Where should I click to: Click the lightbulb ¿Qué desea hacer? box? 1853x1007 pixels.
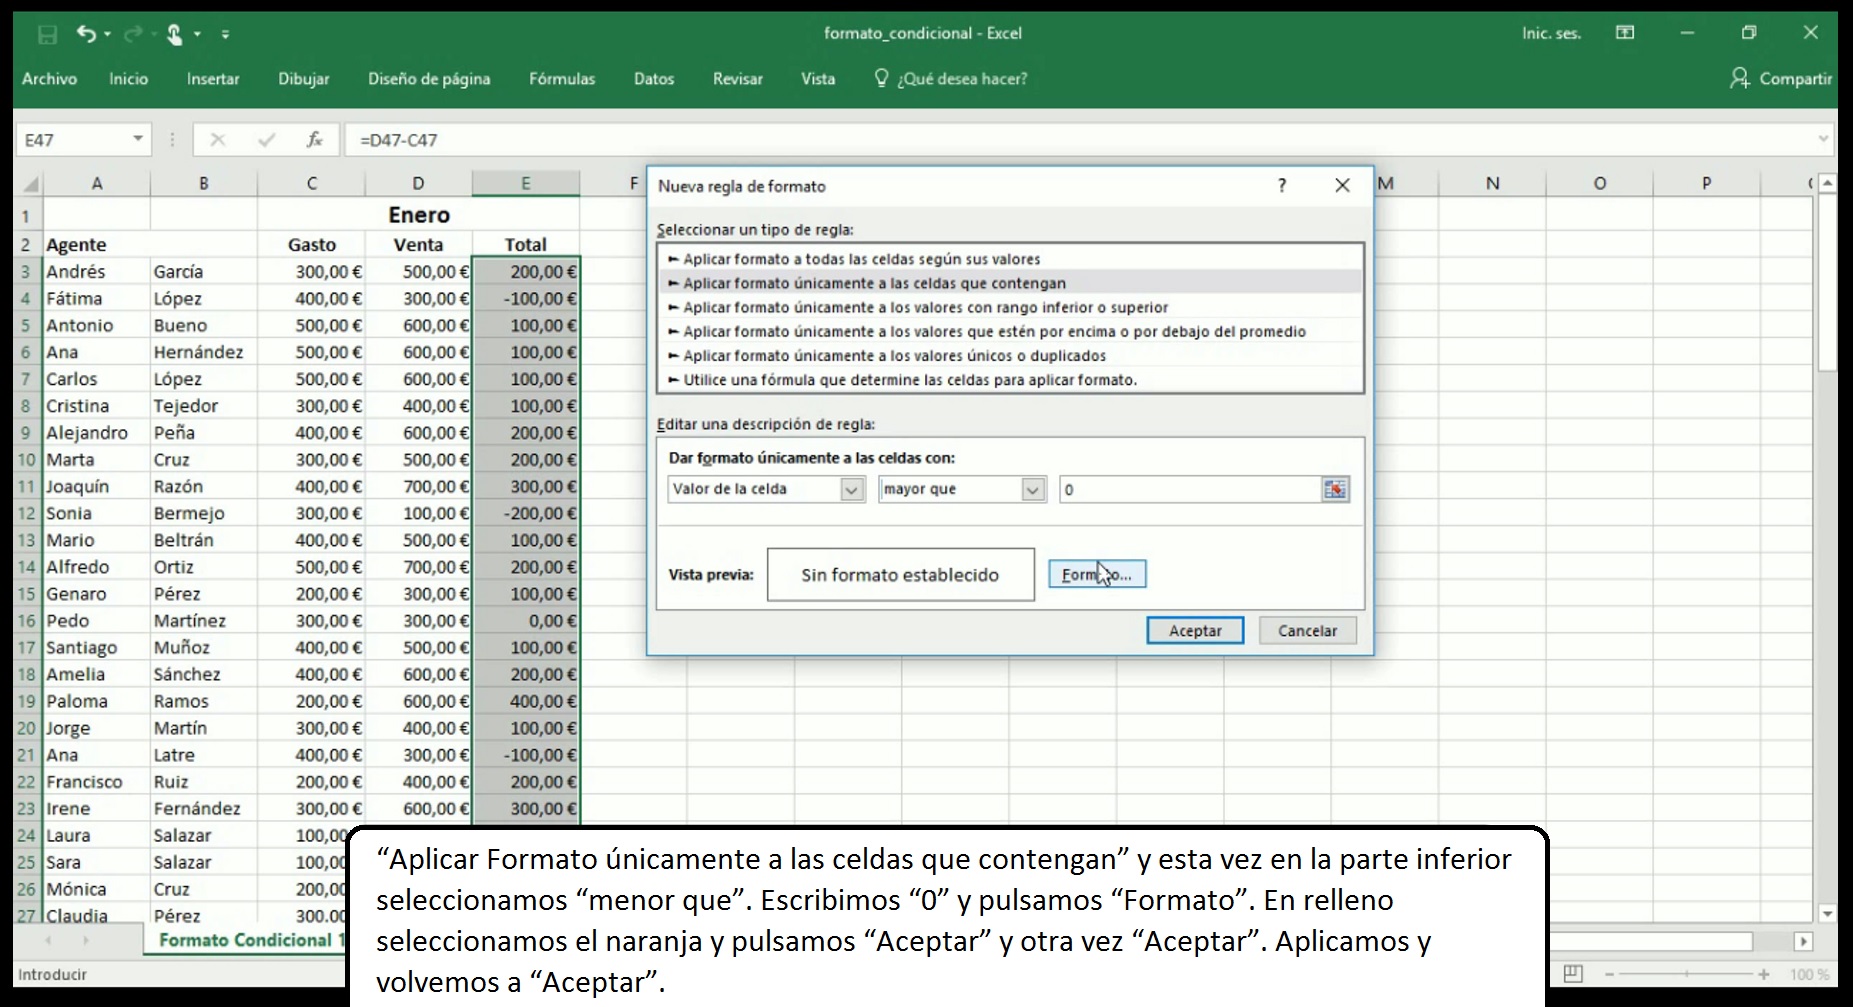951,78
